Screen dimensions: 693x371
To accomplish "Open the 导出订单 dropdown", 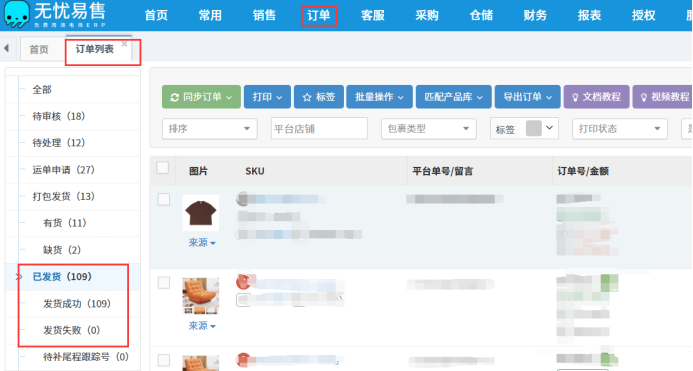I will pyautogui.click(x=528, y=97).
